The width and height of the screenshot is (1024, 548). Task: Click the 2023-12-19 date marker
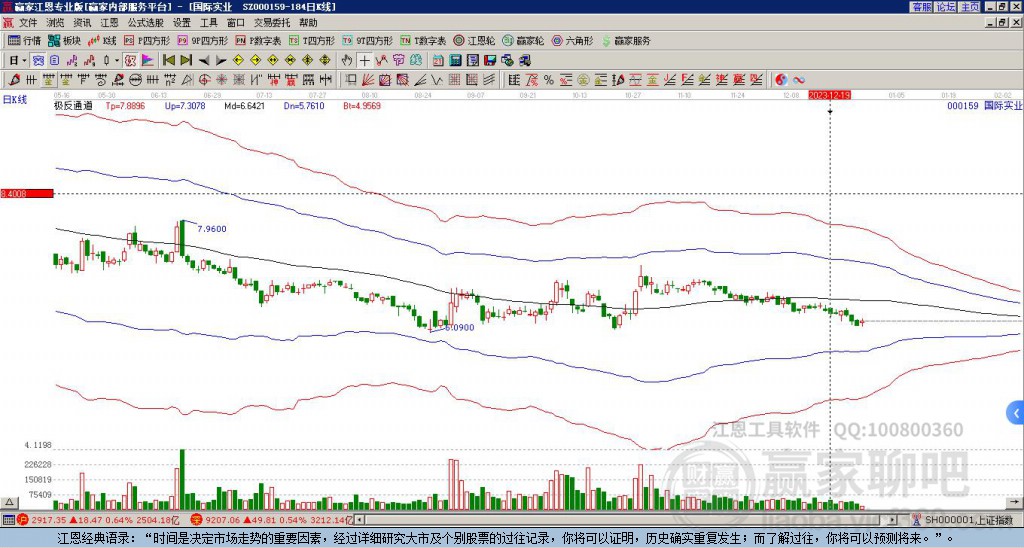point(829,95)
